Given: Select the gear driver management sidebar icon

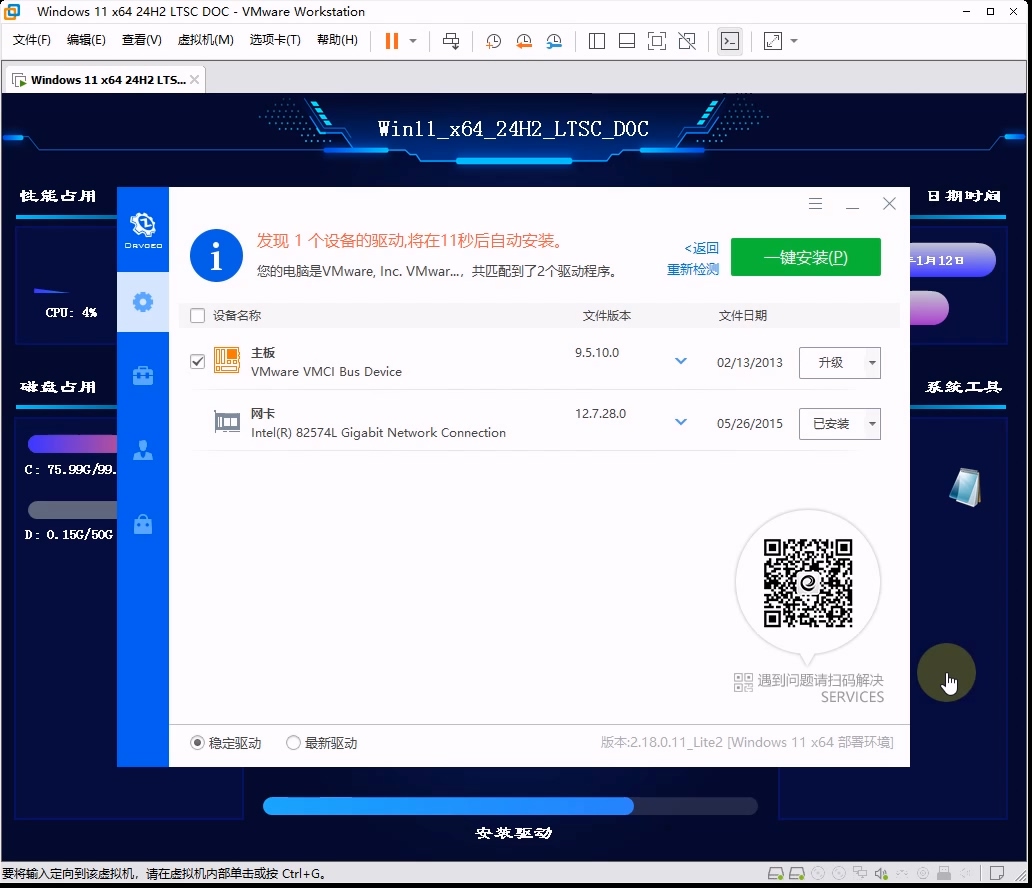Looking at the screenshot, I should [x=143, y=302].
